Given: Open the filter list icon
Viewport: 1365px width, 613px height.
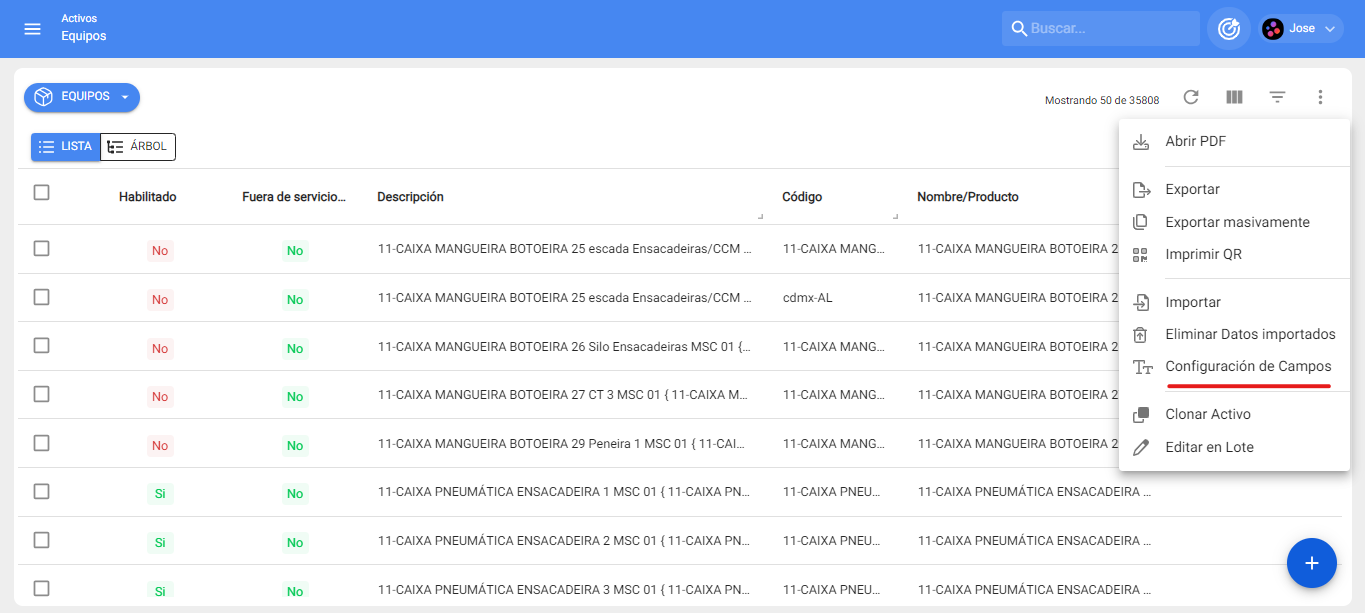Looking at the screenshot, I should click(1277, 97).
